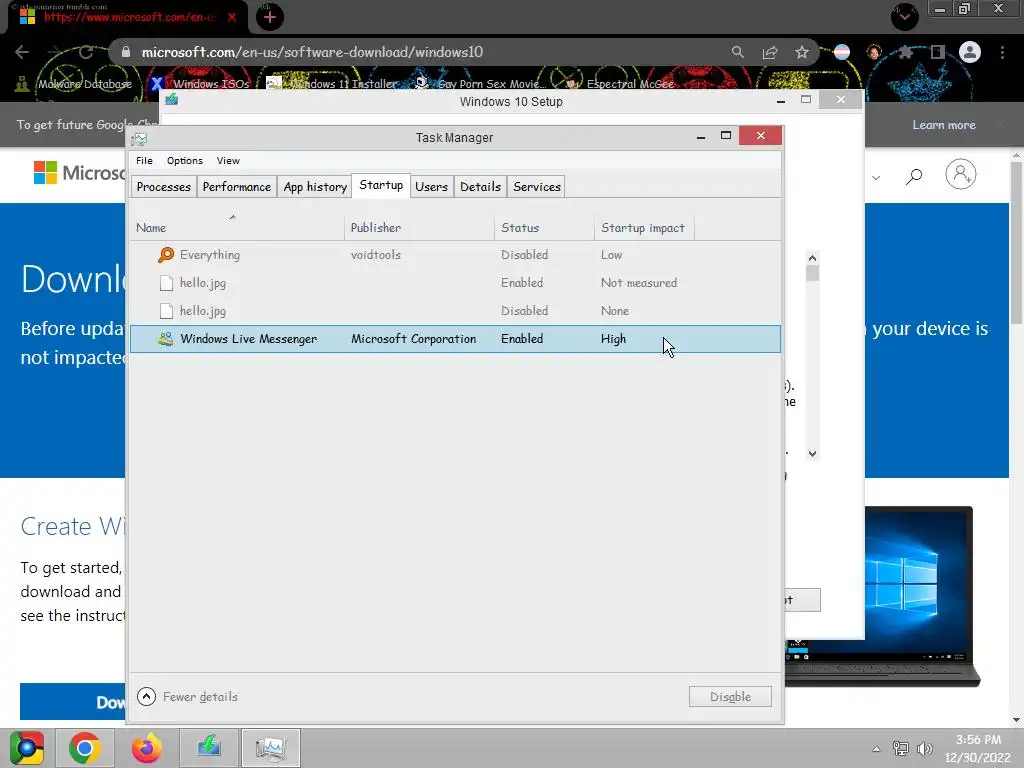Image resolution: width=1024 pixels, height=768 pixels.
Task: Select the disabled hello.jpg entry
Action: tap(455, 311)
